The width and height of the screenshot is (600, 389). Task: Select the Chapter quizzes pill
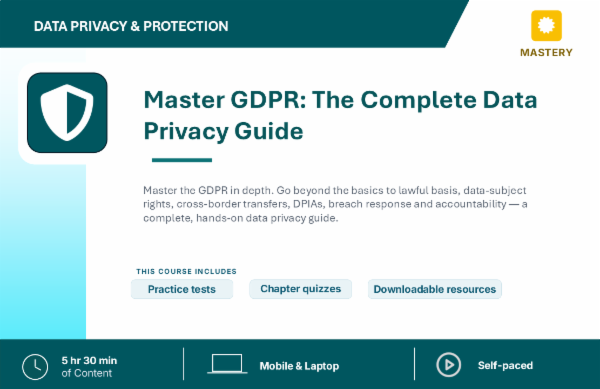[x=300, y=289]
